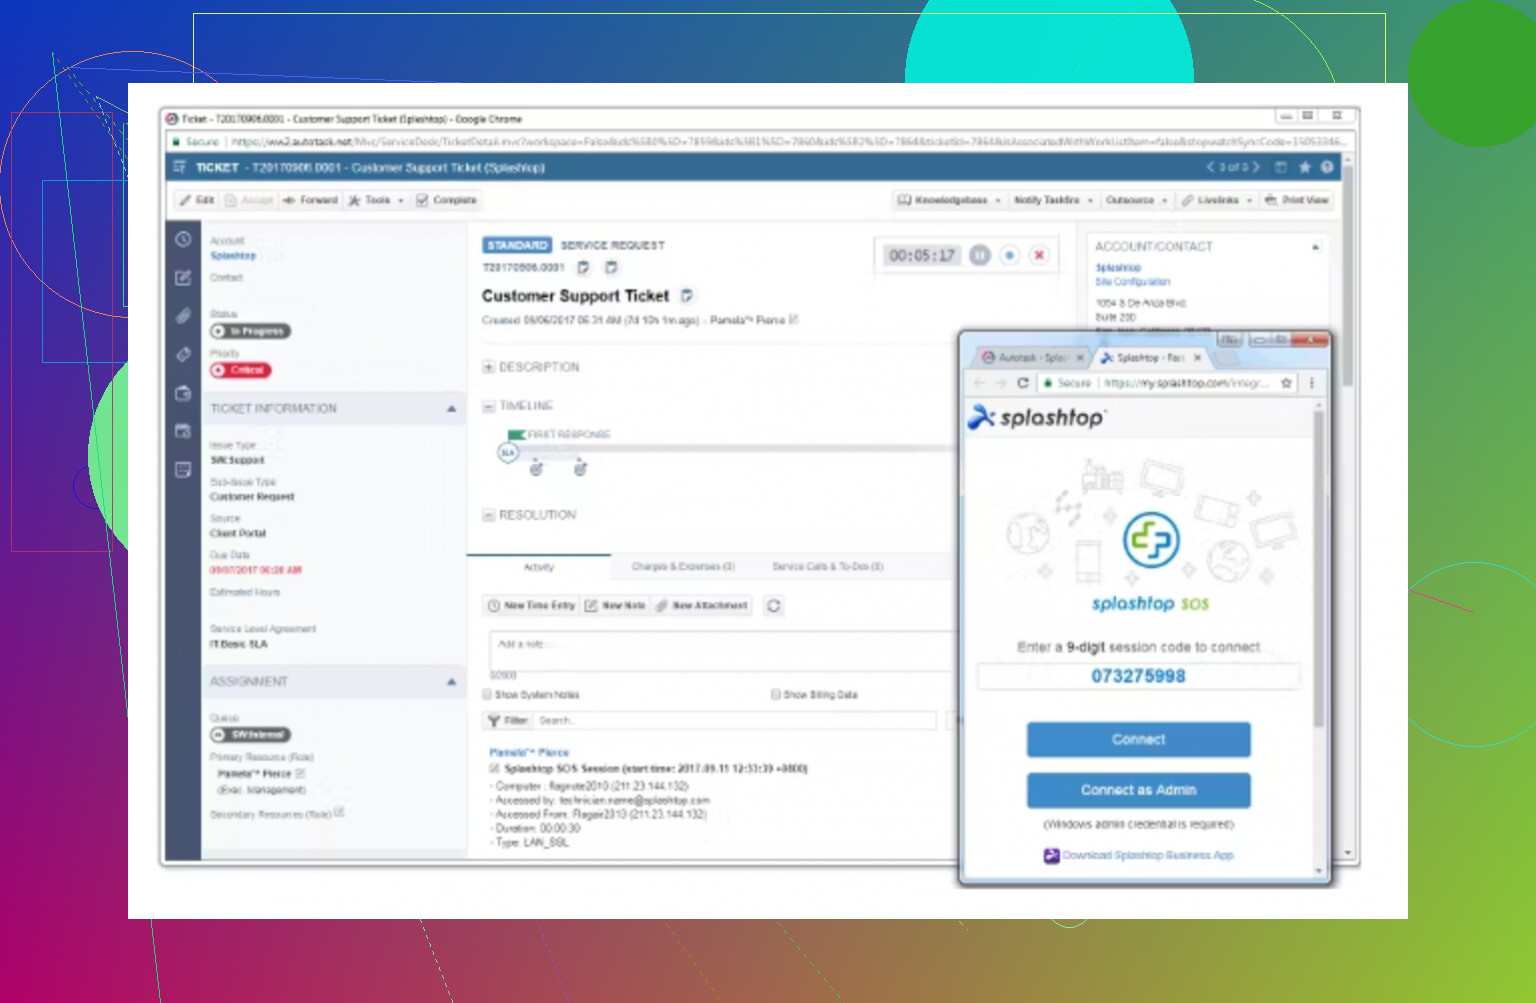
Task: Reload the Splashtop popup browser page
Action: pos(1023,383)
